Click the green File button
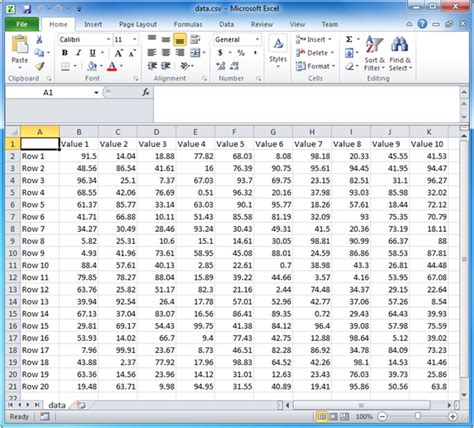474x428 pixels. click(x=22, y=24)
